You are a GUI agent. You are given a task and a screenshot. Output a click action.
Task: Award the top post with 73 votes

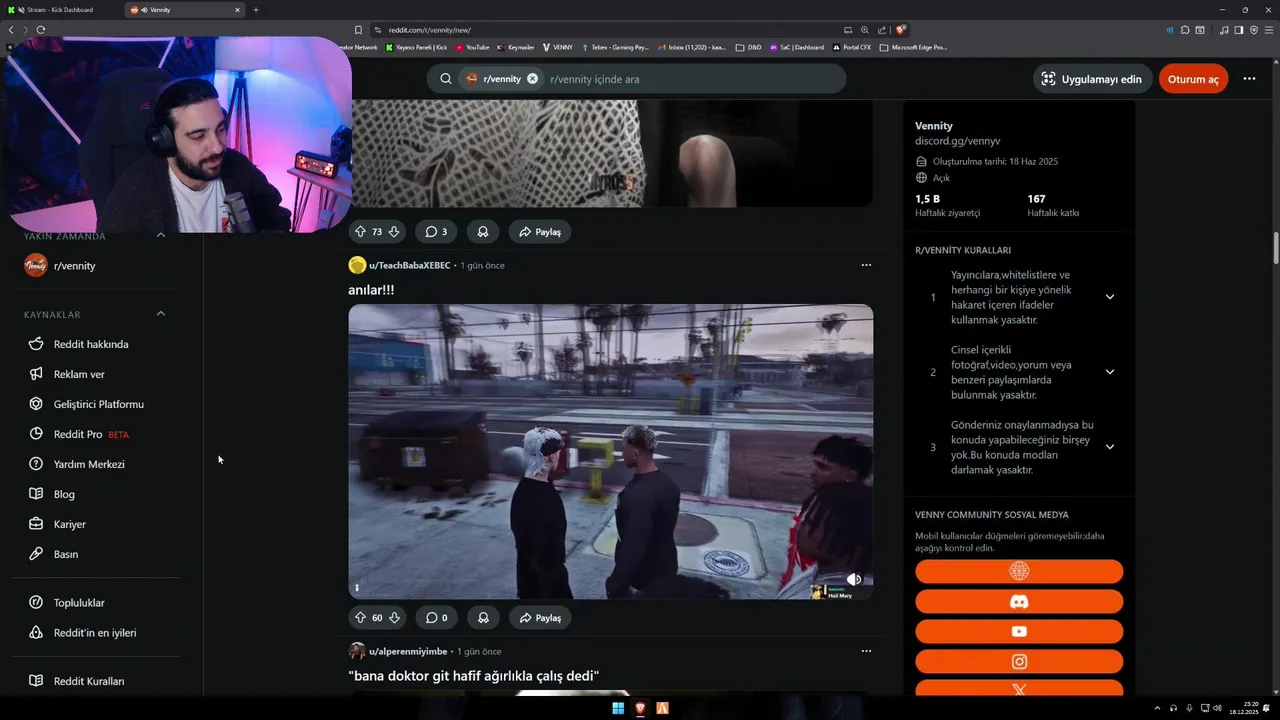pos(483,232)
